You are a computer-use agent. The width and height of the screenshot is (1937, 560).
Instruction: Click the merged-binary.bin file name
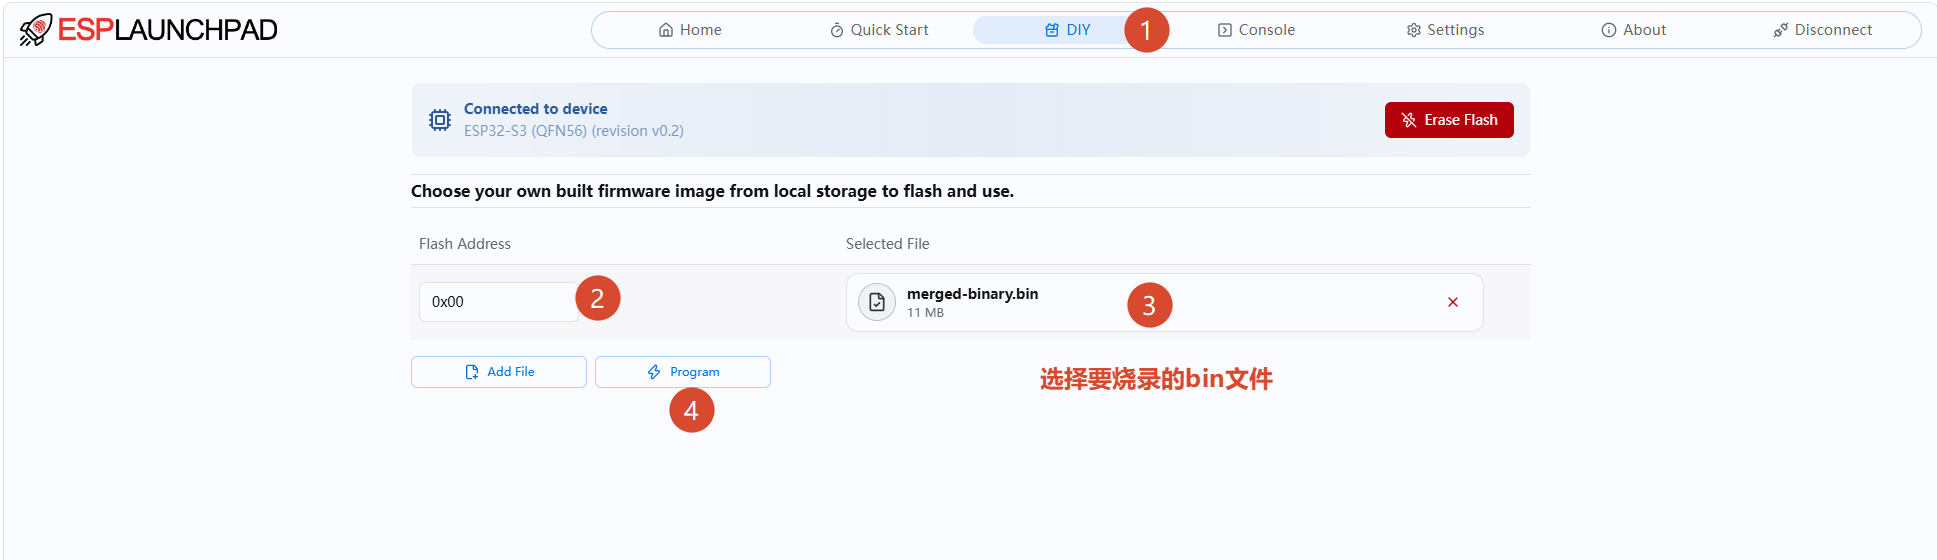[972, 294]
